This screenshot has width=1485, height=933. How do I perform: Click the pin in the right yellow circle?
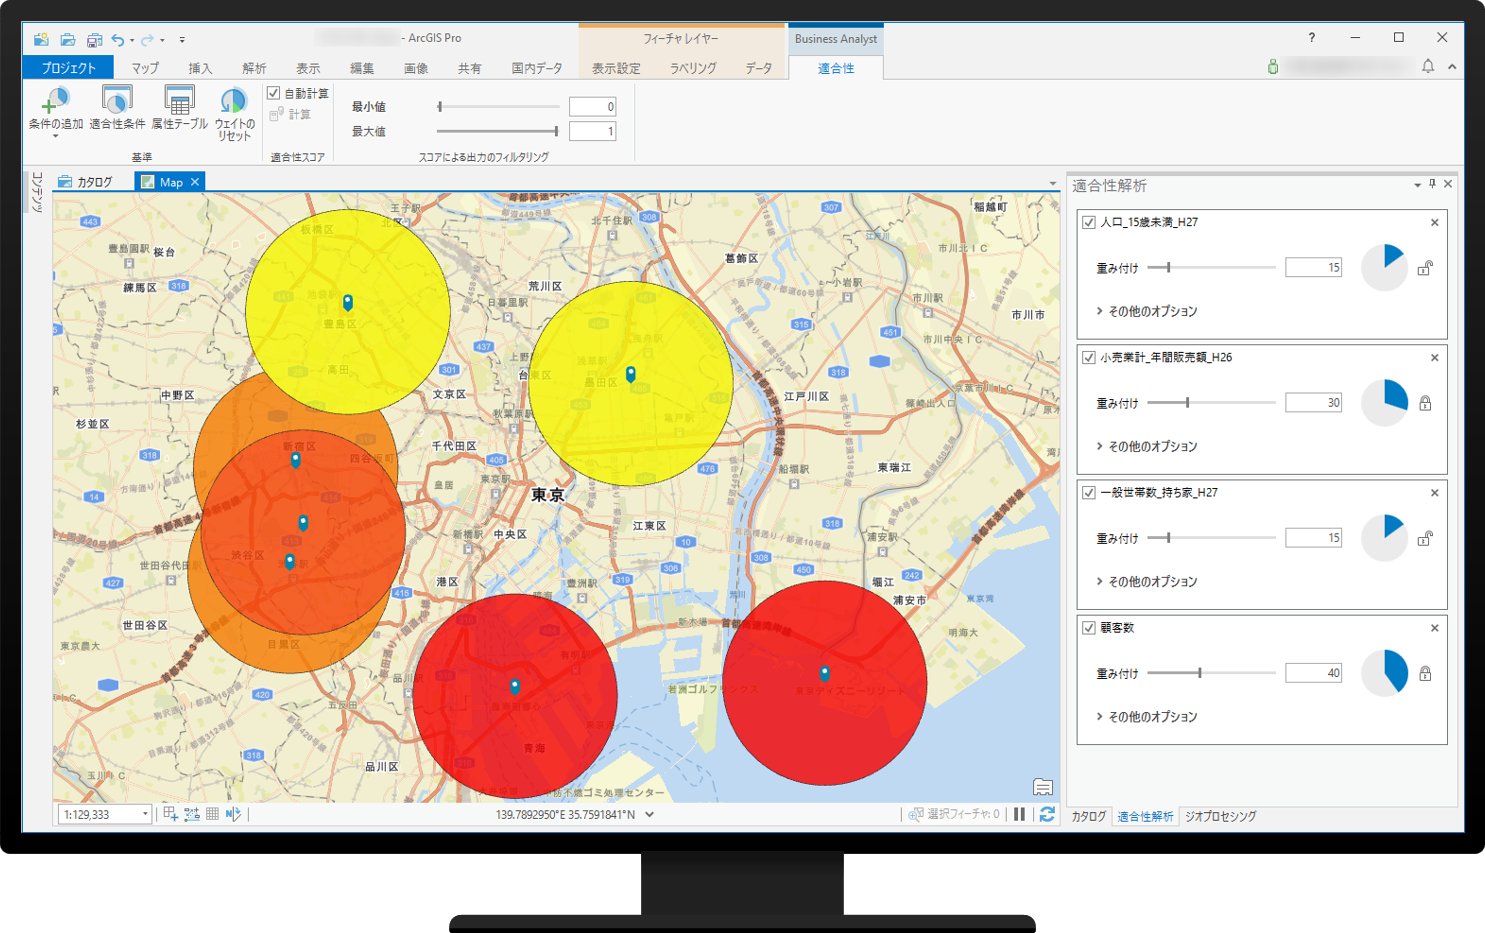point(630,374)
